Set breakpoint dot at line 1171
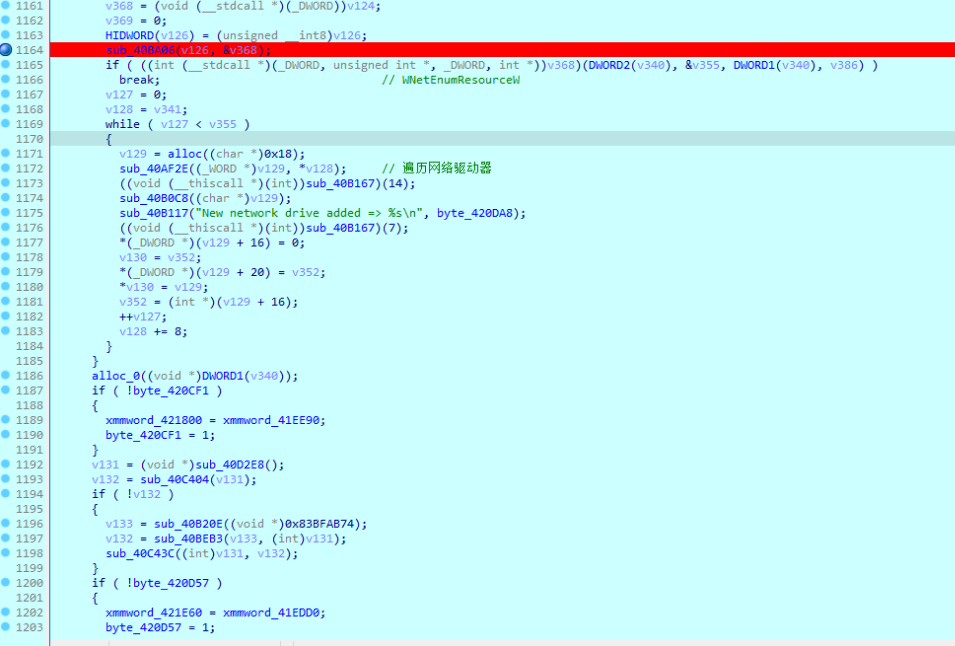The width and height of the screenshot is (955, 646). pyautogui.click(x=5, y=153)
